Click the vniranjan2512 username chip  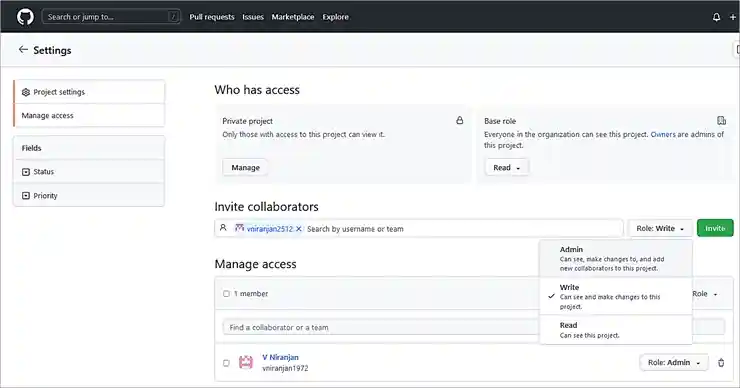(x=269, y=229)
